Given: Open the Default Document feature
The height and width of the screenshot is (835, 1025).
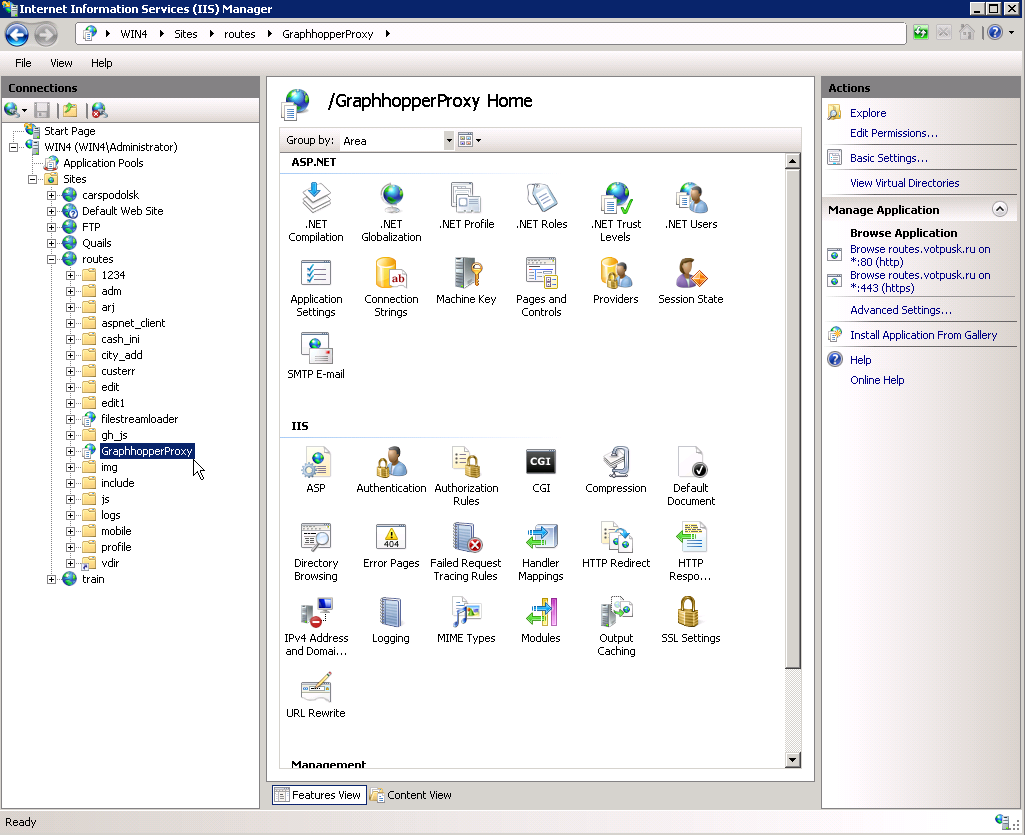Looking at the screenshot, I should 691,477.
